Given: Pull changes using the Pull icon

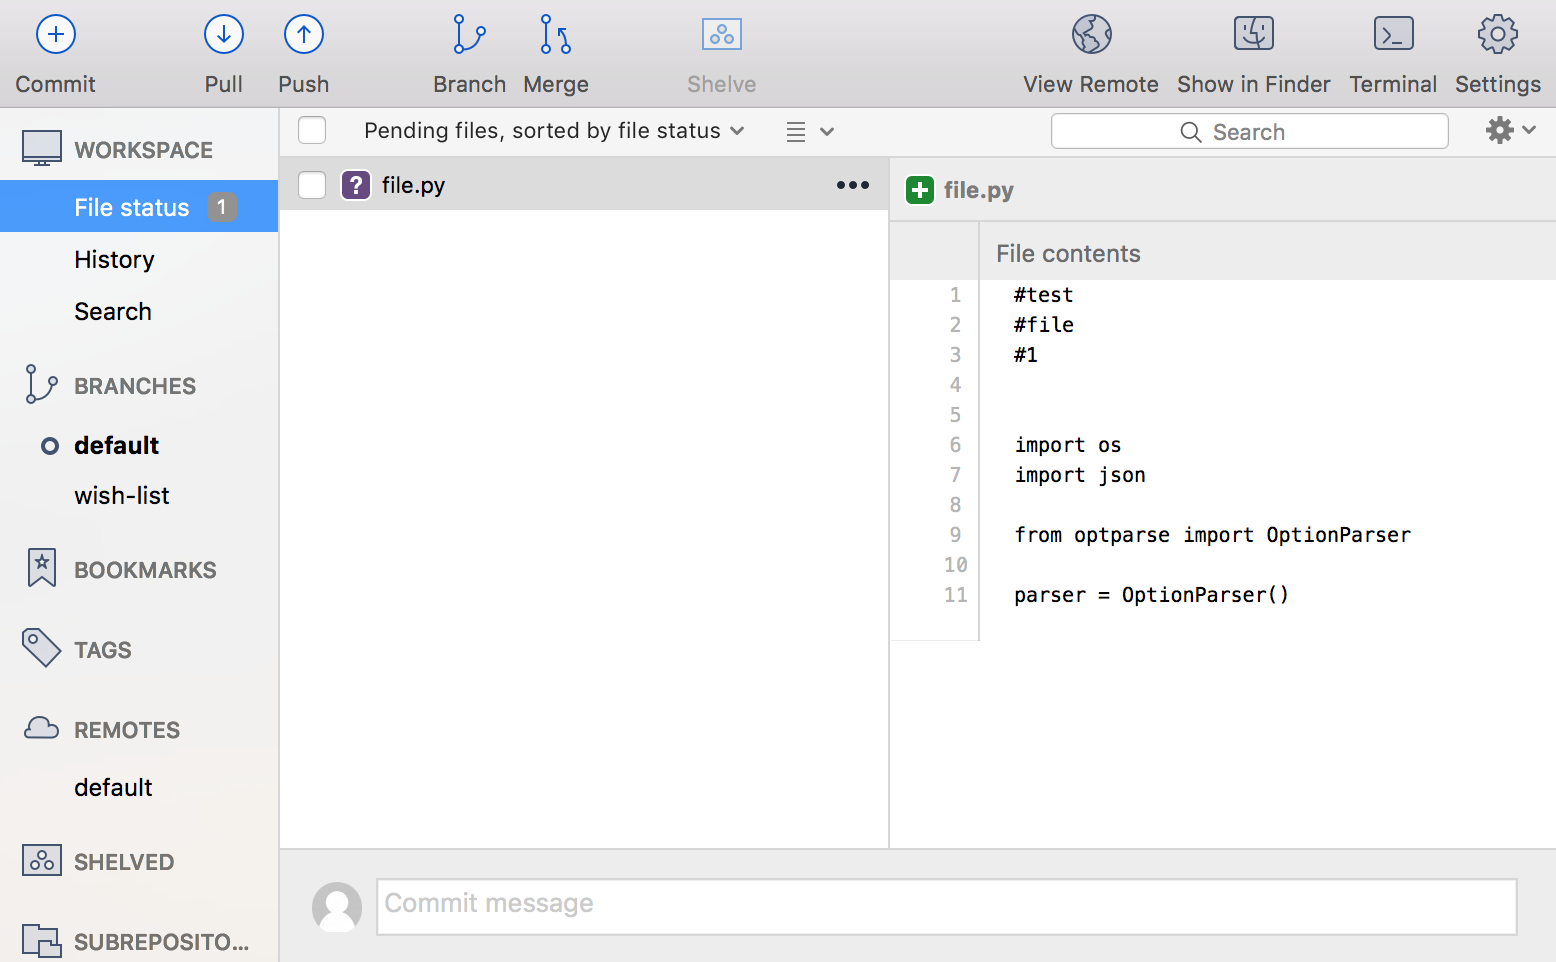Looking at the screenshot, I should coord(223,35).
